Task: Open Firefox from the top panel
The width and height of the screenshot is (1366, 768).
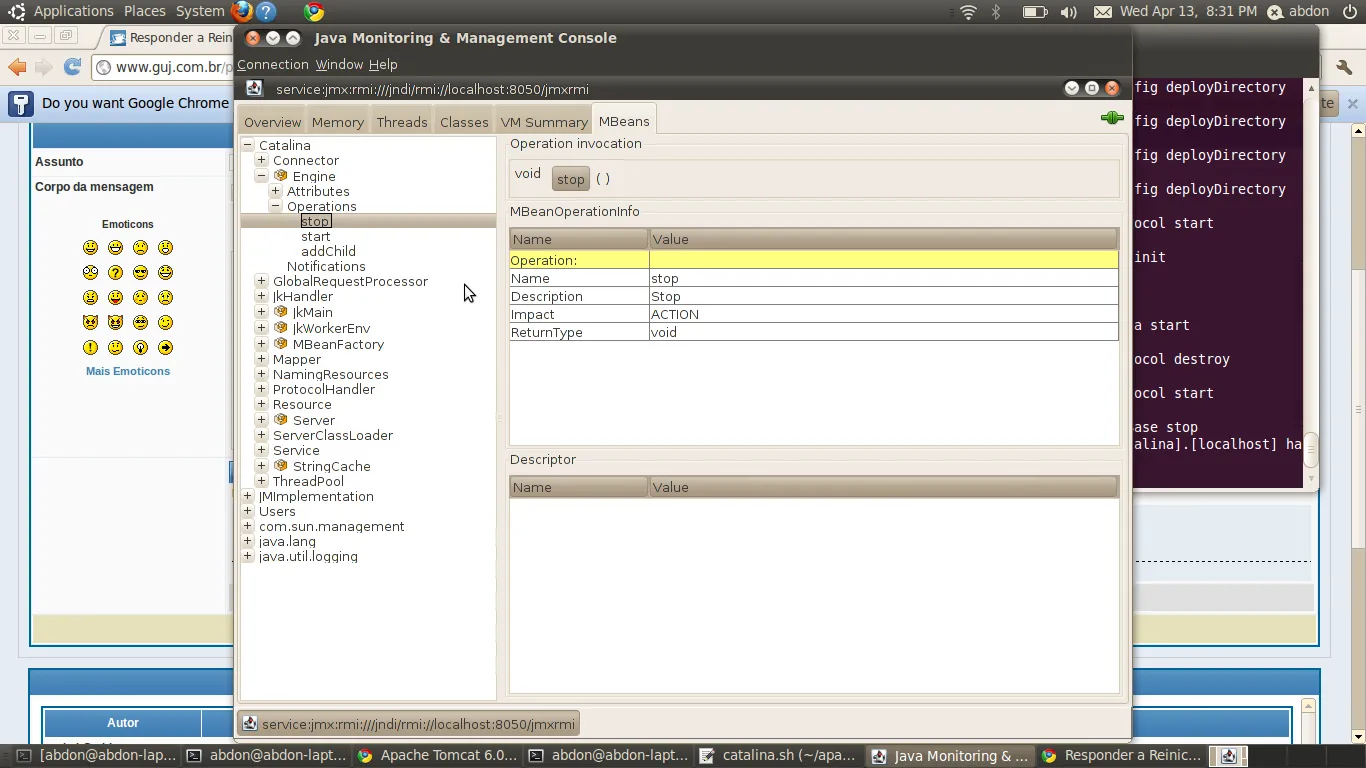Action: coord(241,11)
